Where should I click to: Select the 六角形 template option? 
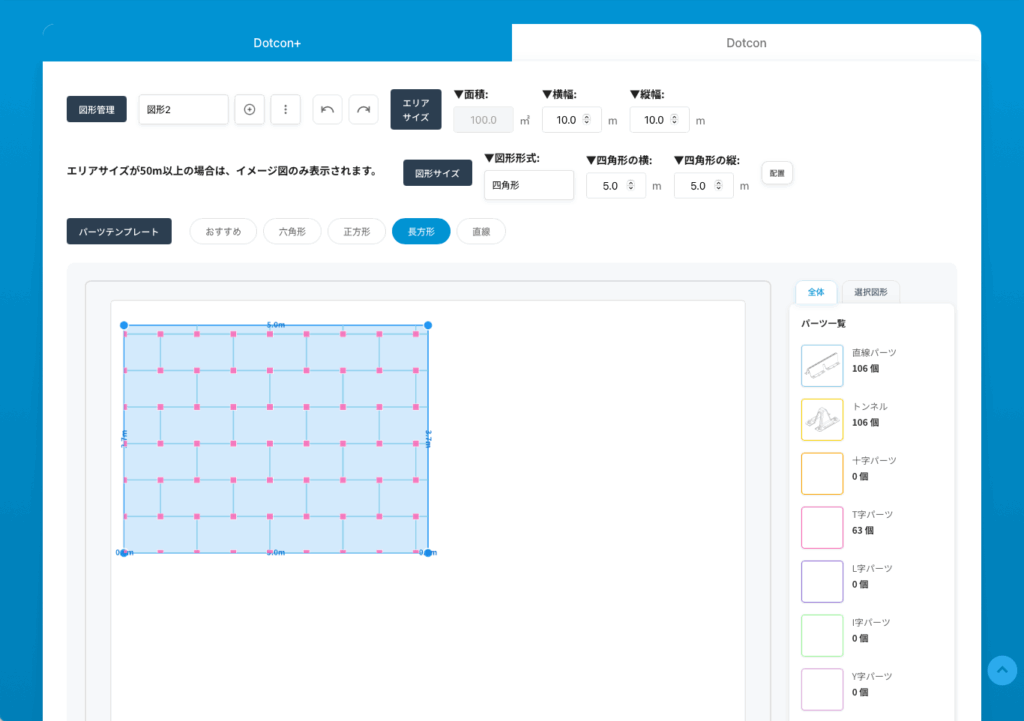pyautogui.click(x=292, y=232)
